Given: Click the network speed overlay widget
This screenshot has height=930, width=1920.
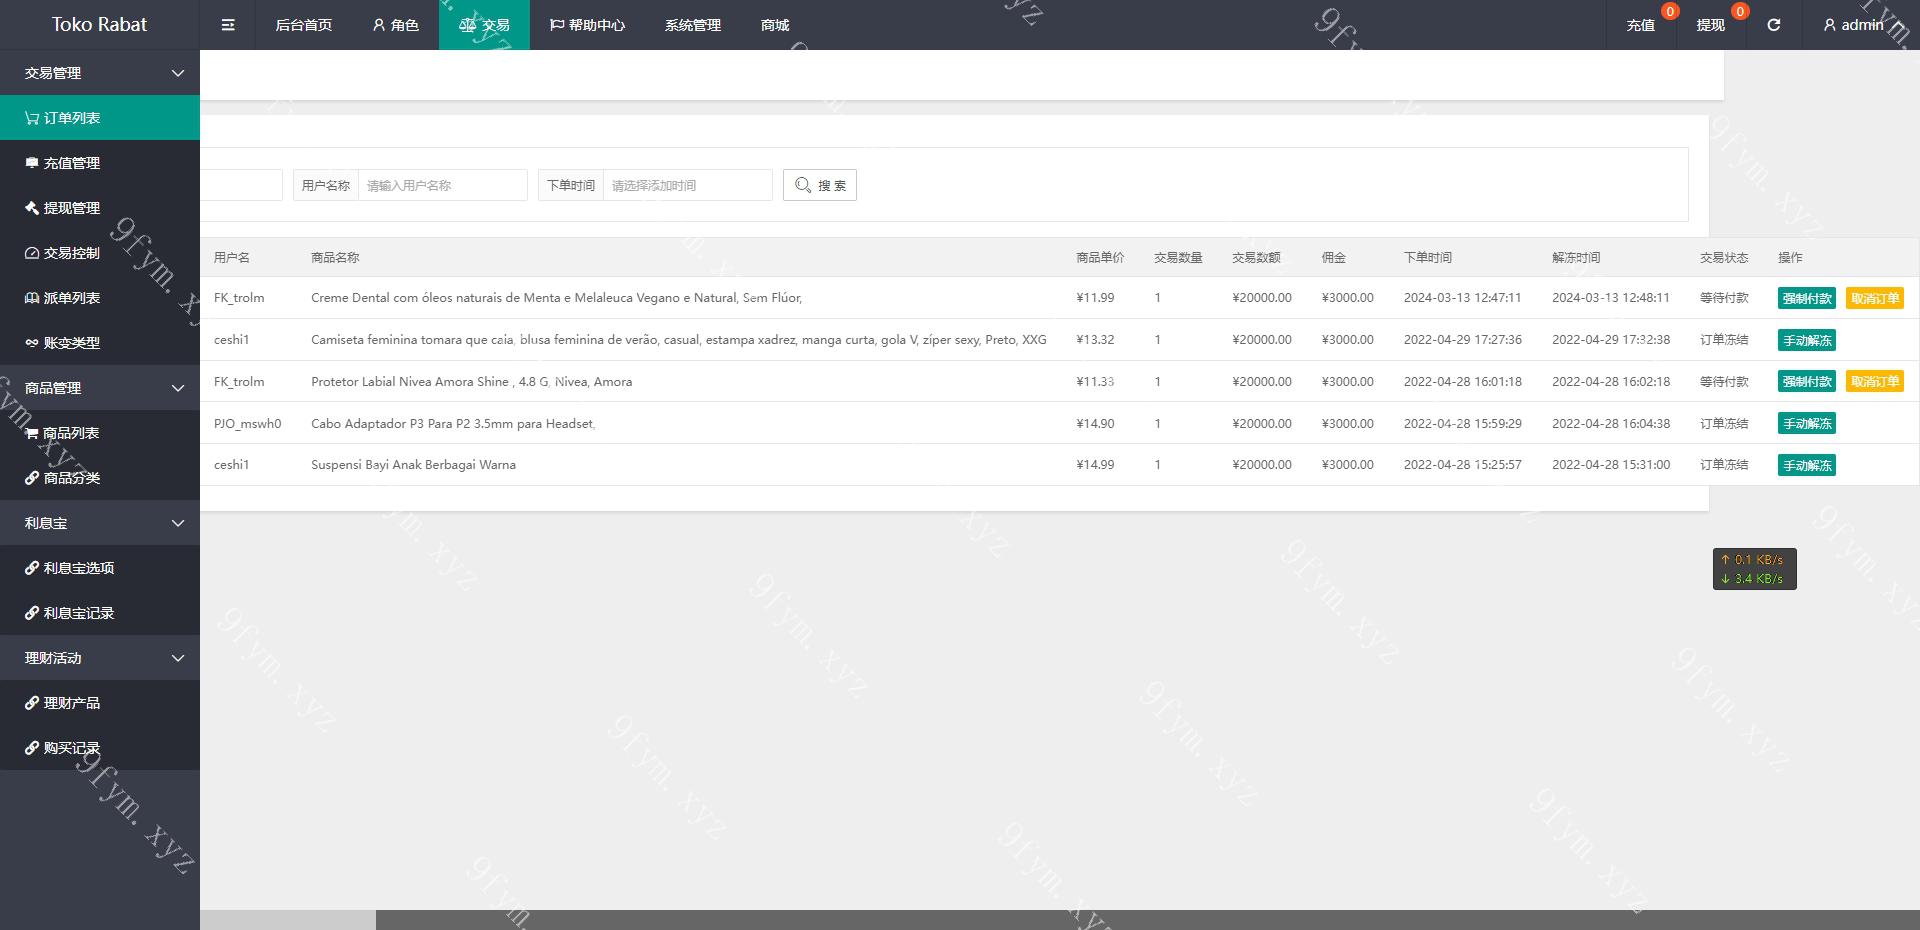Looking at the screenshot, I should [1755, 569].
